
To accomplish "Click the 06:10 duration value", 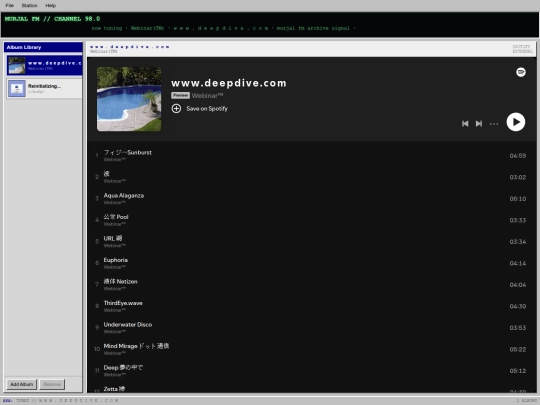I will (518, 199).
